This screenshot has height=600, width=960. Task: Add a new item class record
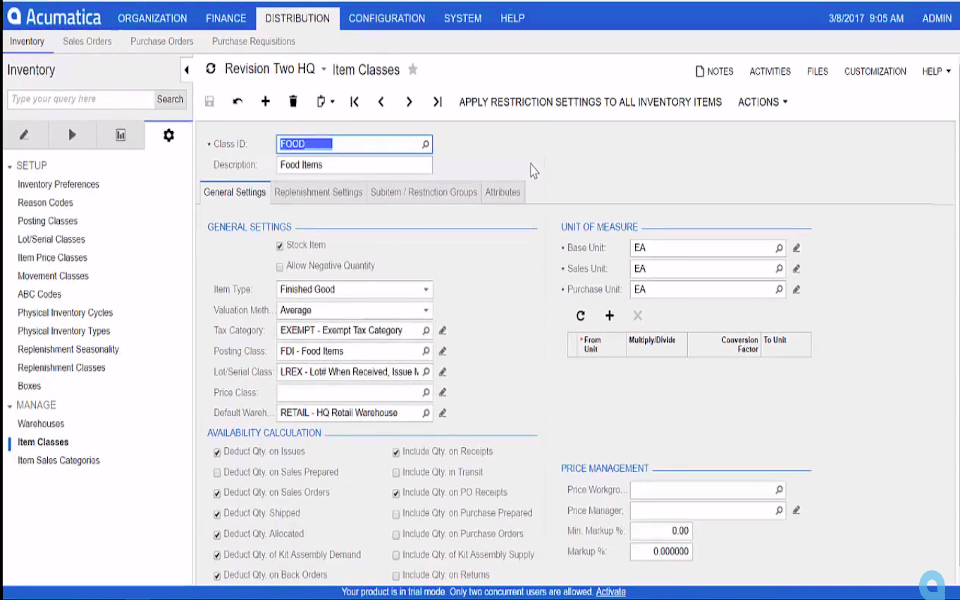[x=265, y=102]
